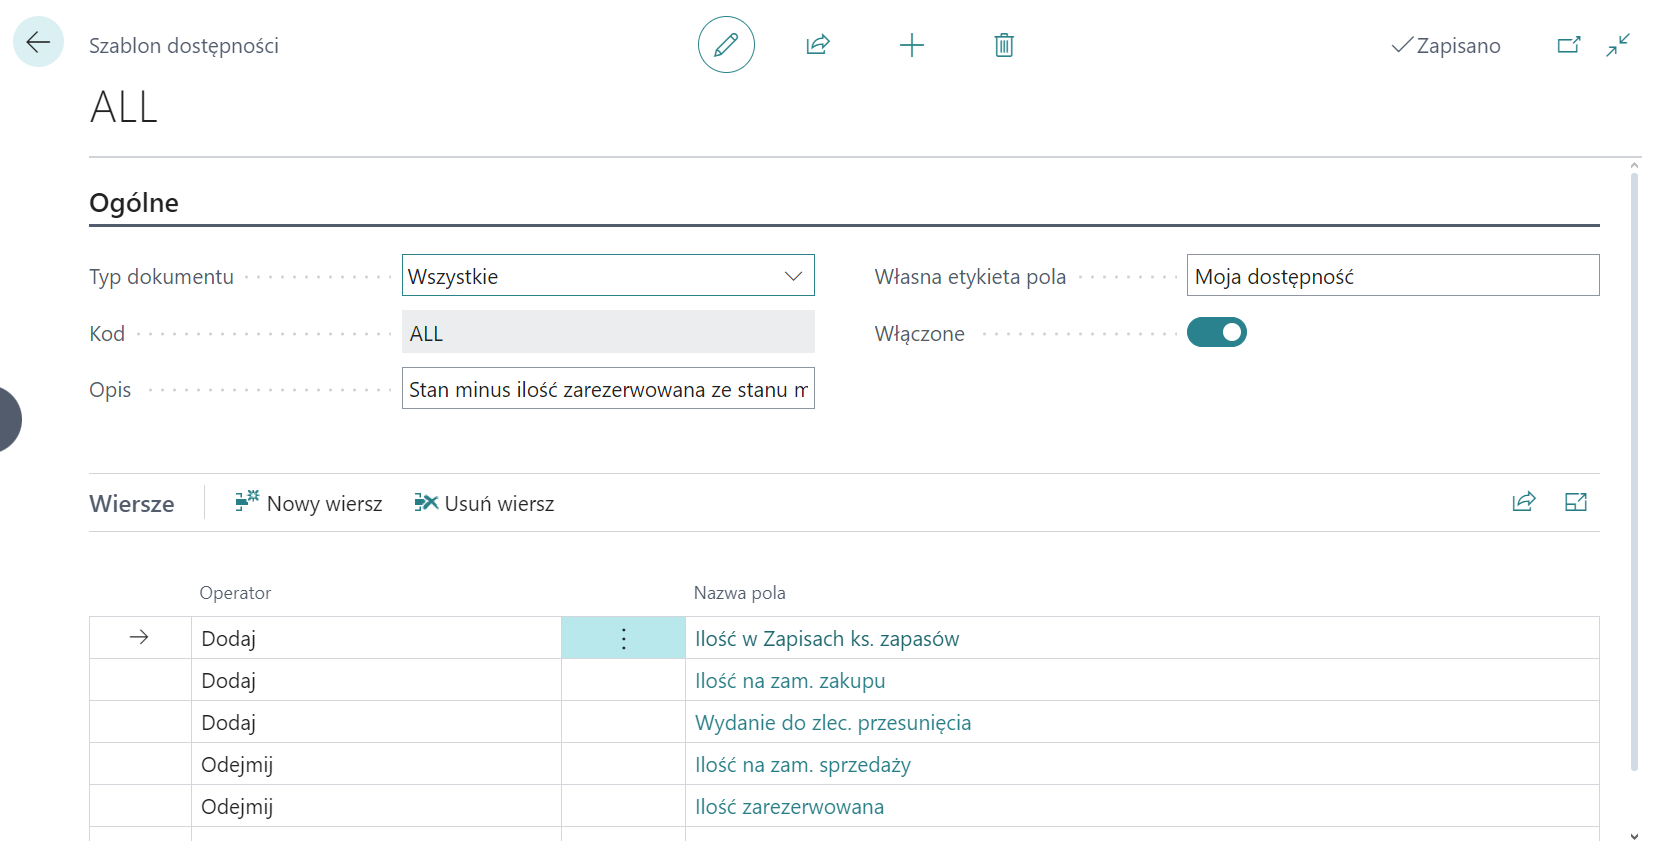Image resolution: width=1656 pixels, height=841 pixels.
Task: Open row options three-dot menu
Action: click(x=623, y=638)
